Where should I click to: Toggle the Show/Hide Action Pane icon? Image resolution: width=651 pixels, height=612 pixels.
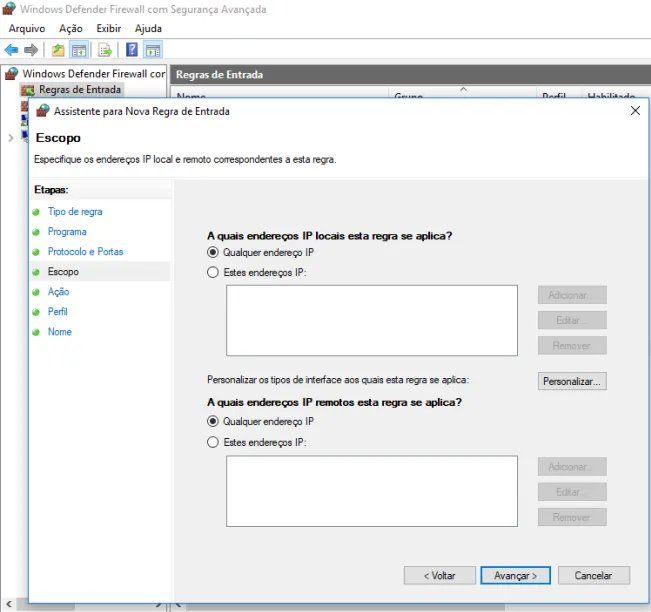pyautogui.click(x=153, y=50)
